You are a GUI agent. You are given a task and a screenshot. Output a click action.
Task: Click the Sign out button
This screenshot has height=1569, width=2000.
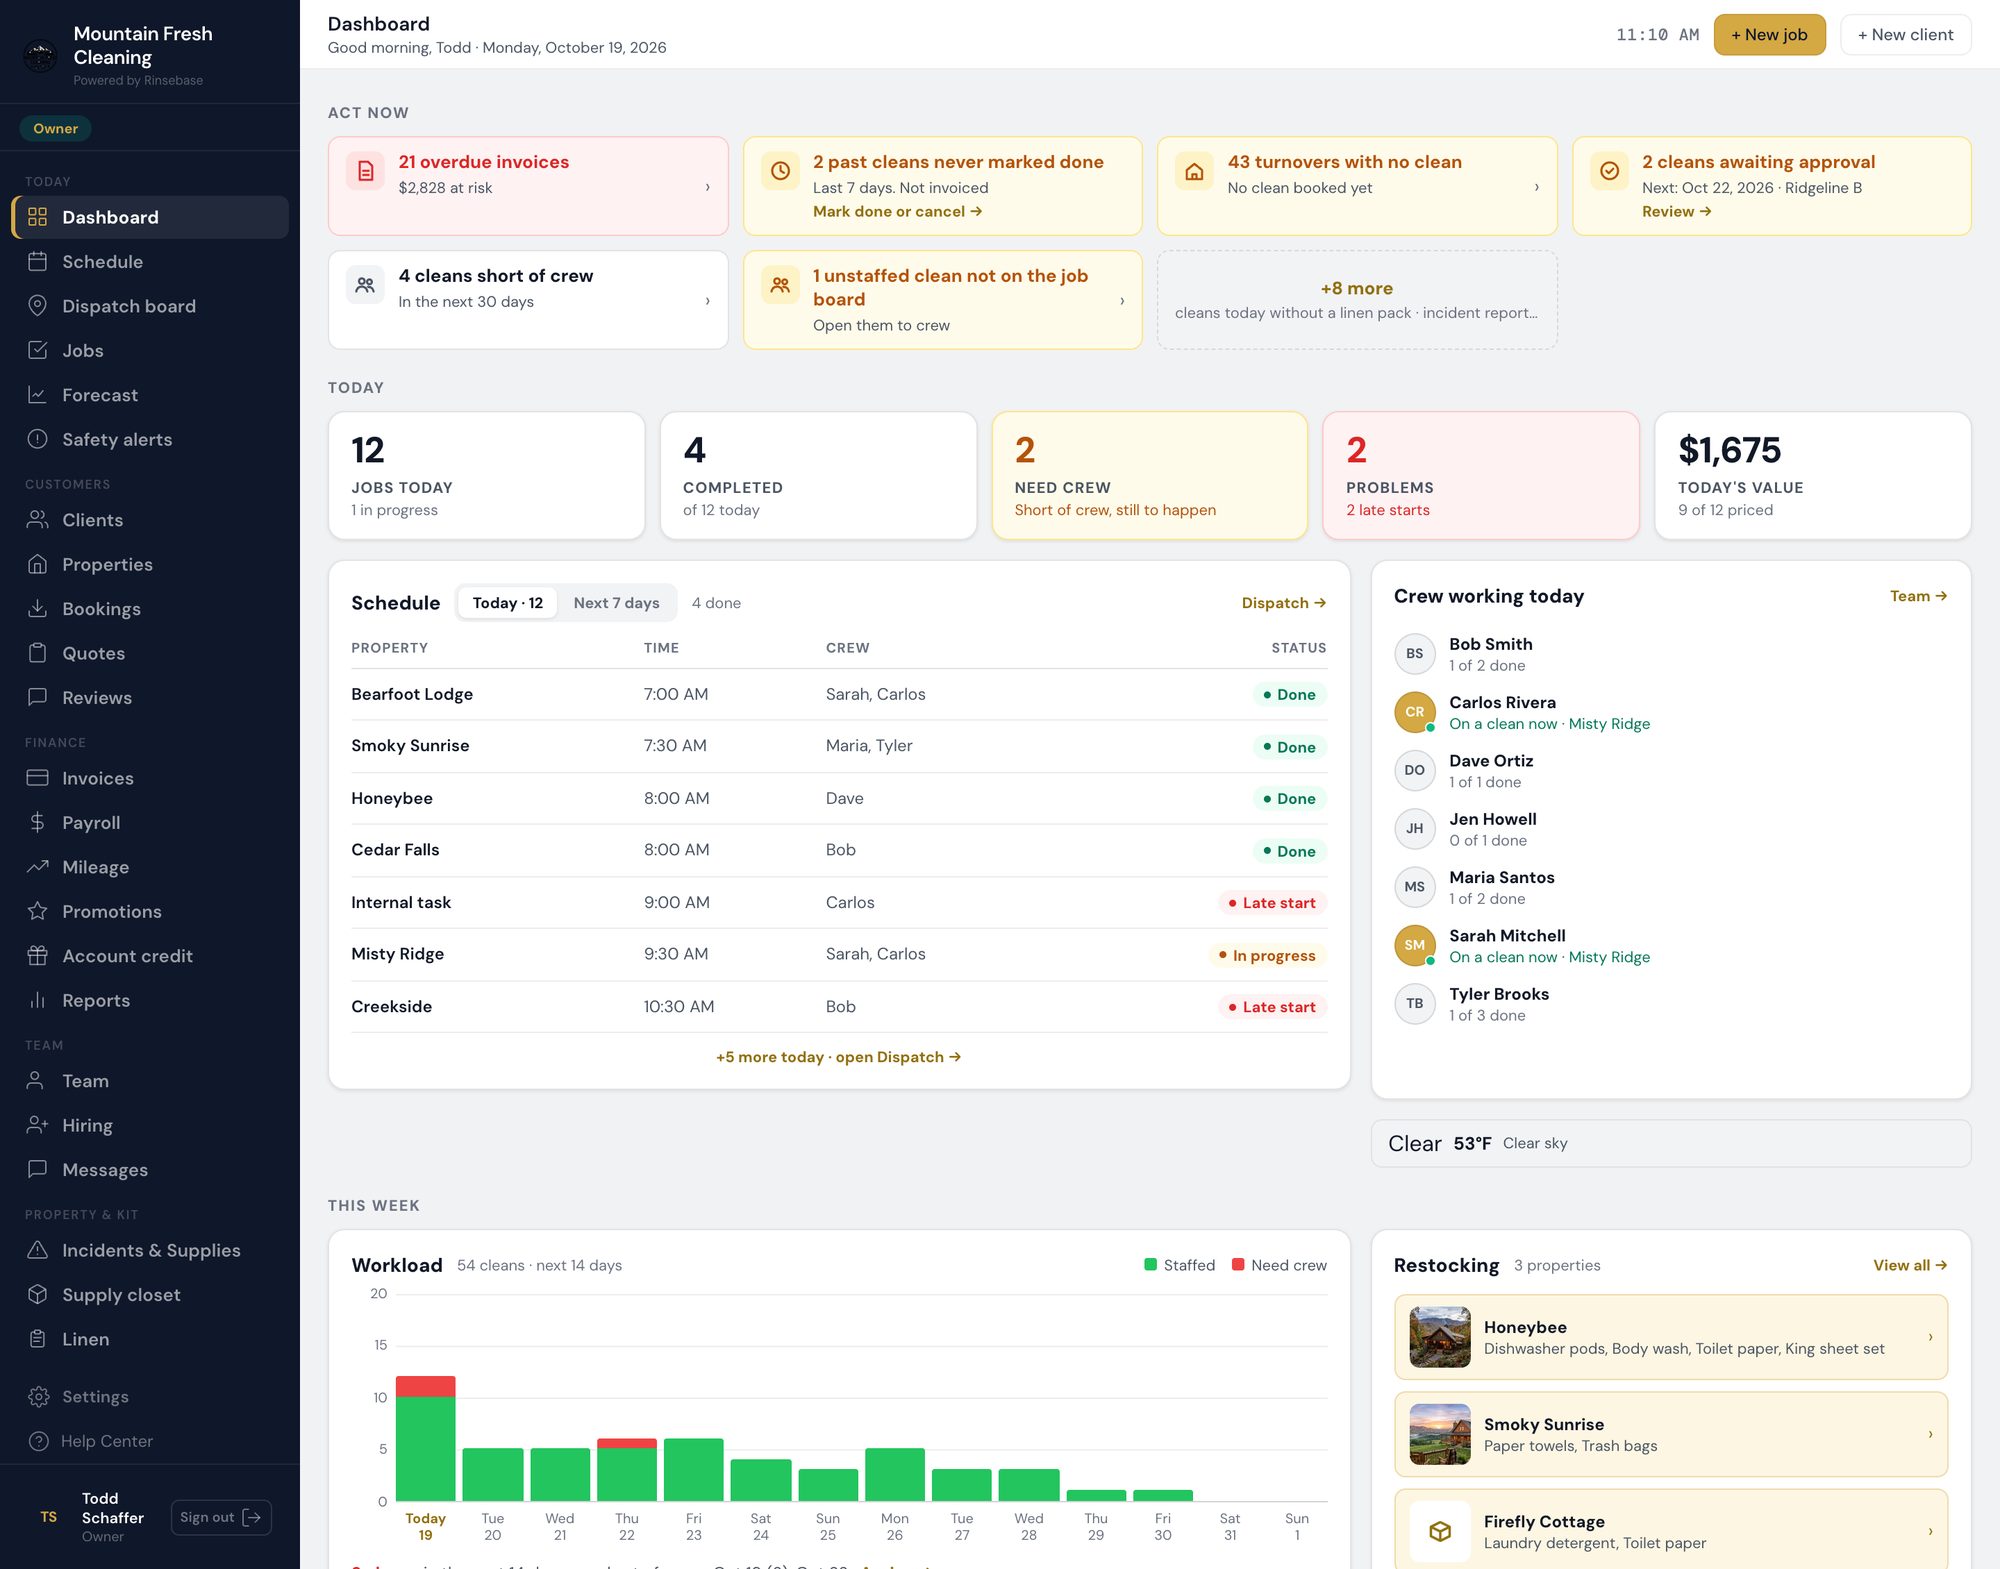pyautogui.click(x=221, y=1517)
